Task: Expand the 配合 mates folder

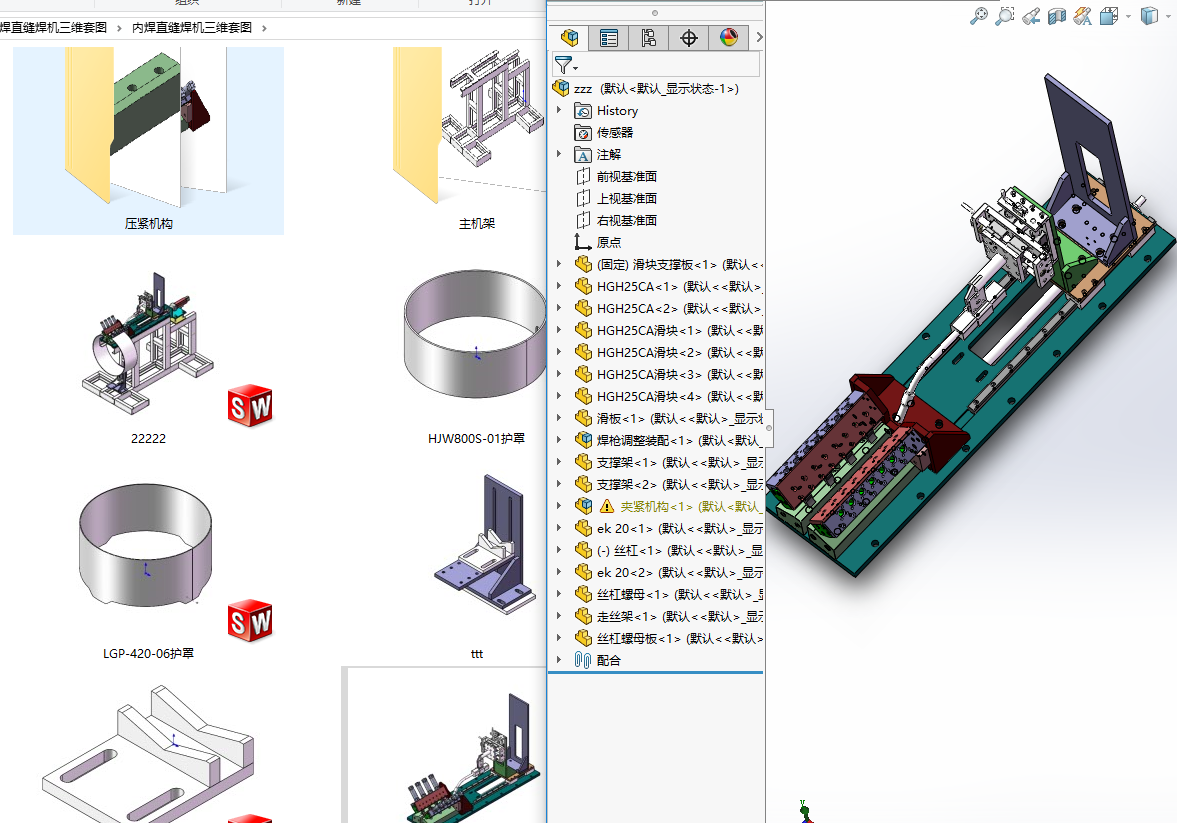Action: [x=559, y=660]
